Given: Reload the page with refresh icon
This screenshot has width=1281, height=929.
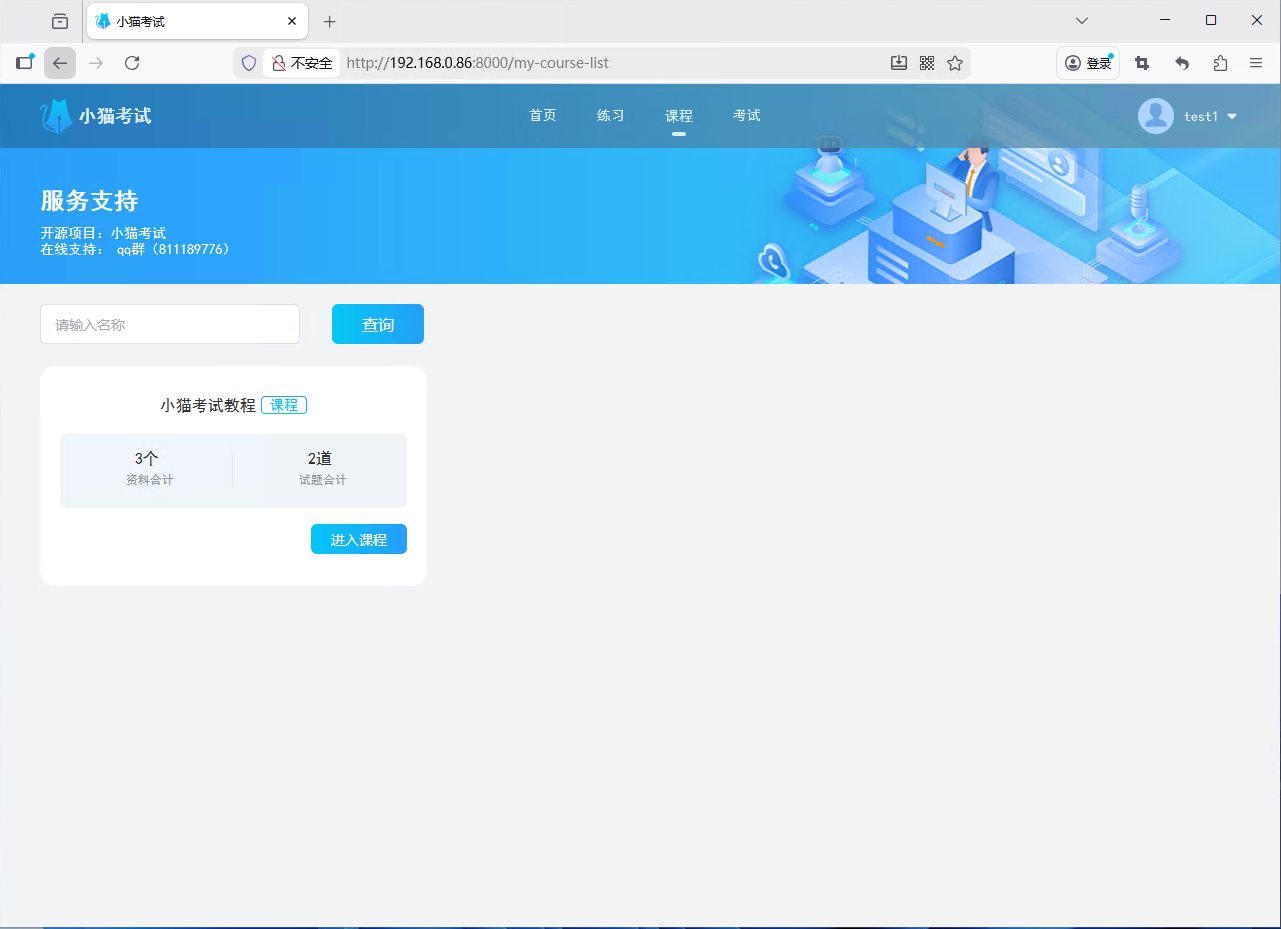Looking at the screenshot, I should pos(132,63).
